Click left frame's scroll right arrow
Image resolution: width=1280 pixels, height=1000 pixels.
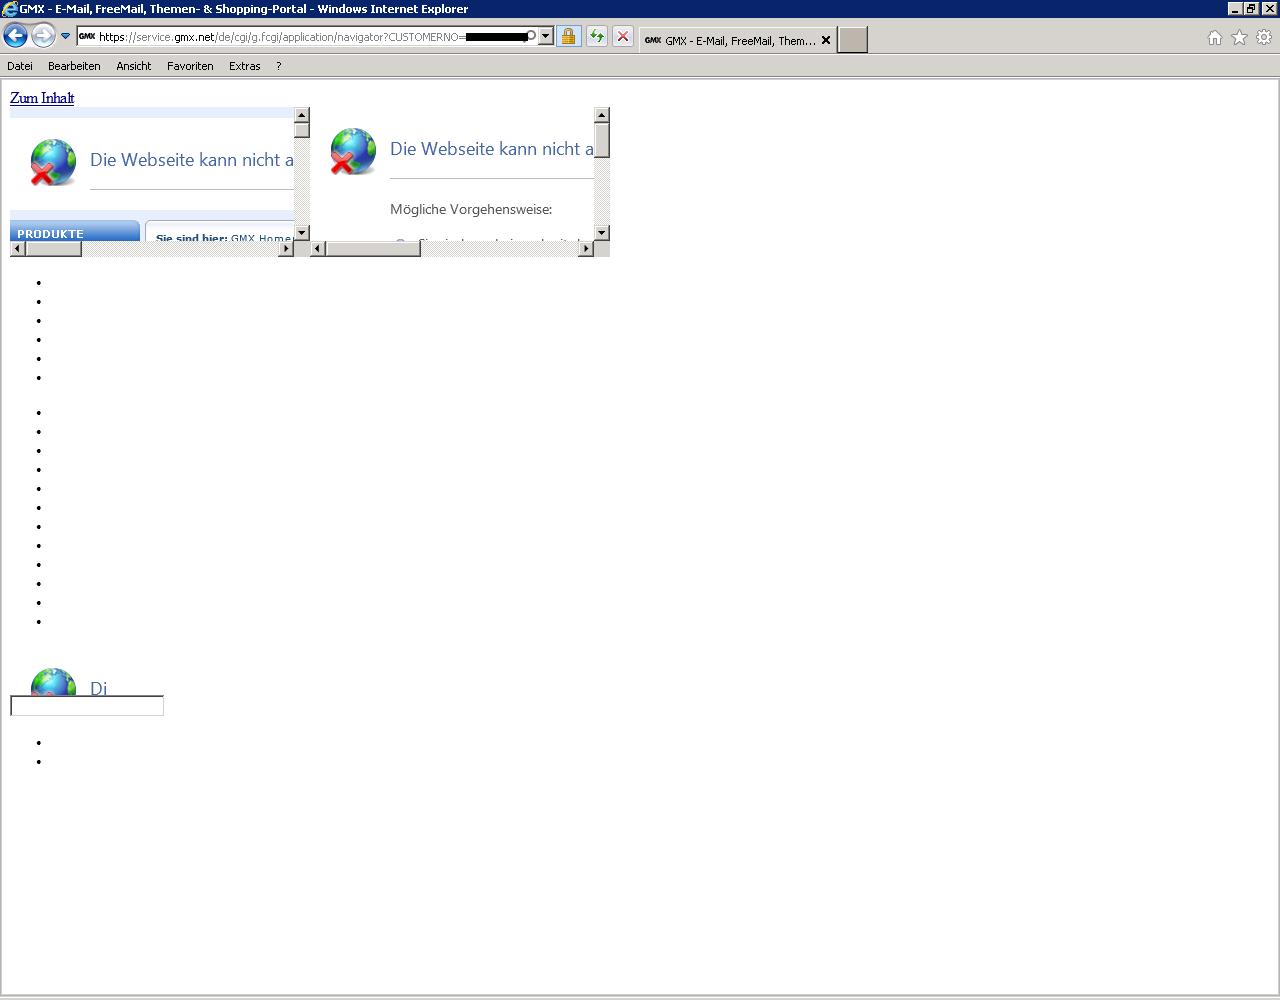pos(286,249)
